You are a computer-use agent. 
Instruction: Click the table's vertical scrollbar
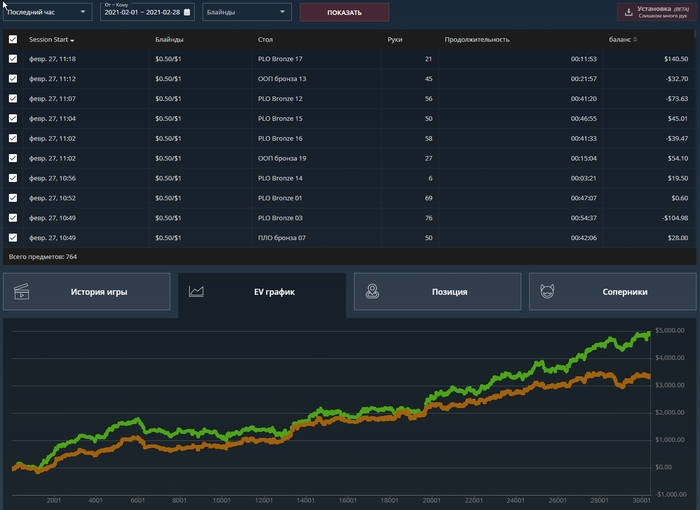(x=695, y=34)
